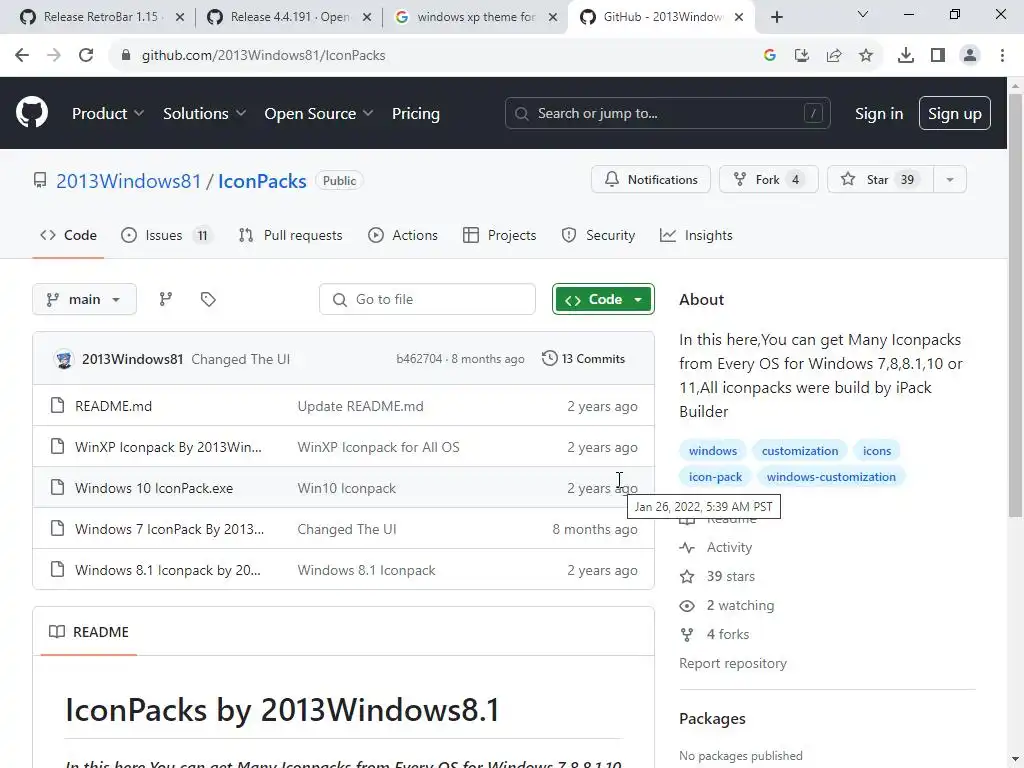The width and height of the screenshot is (1024, 768).
Task: Switch to the Issues tab
Action: coord(167,235)
